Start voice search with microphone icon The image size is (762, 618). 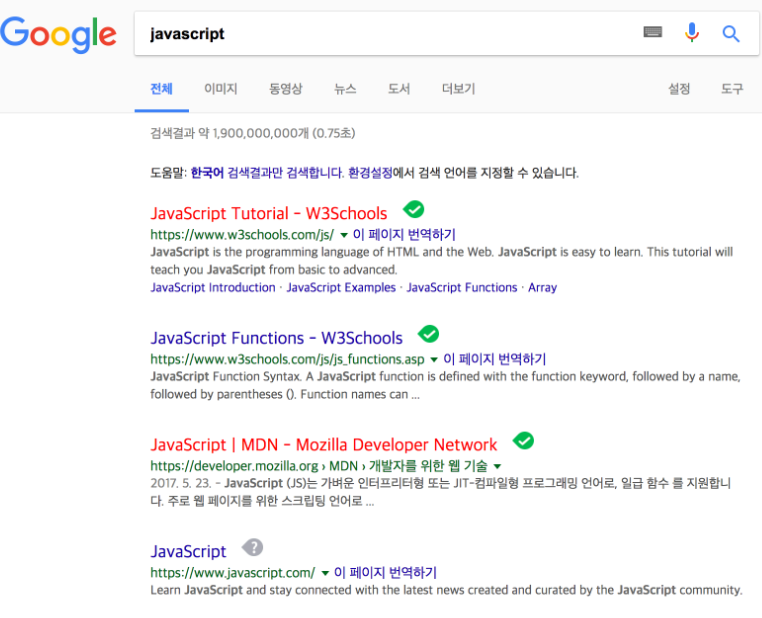click(x=692, y=33)
